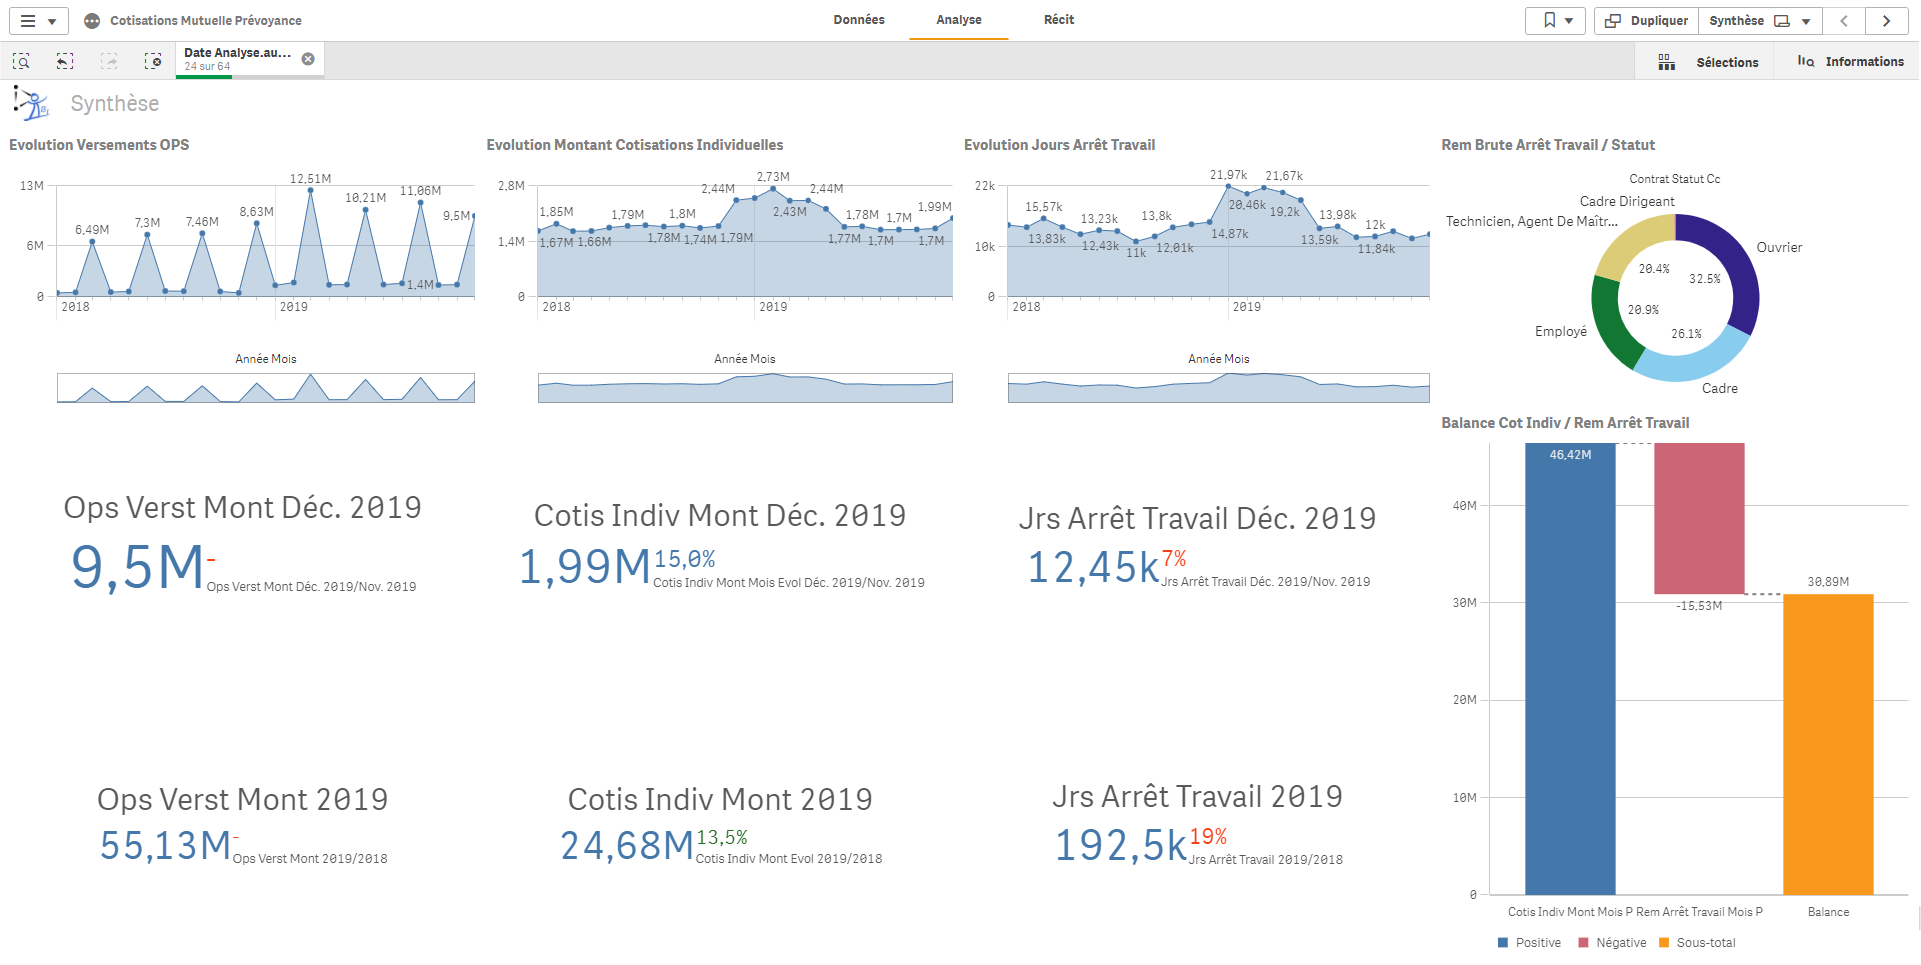This screenshot has height=965, width=1921.
Task: Click the Dupliquer button
Action: click(1647, 20)
